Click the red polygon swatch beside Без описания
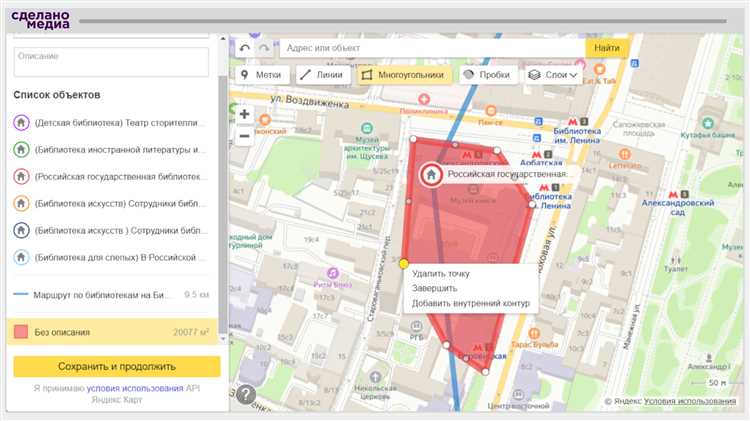 pyautogui.click(x=21, y=332)
